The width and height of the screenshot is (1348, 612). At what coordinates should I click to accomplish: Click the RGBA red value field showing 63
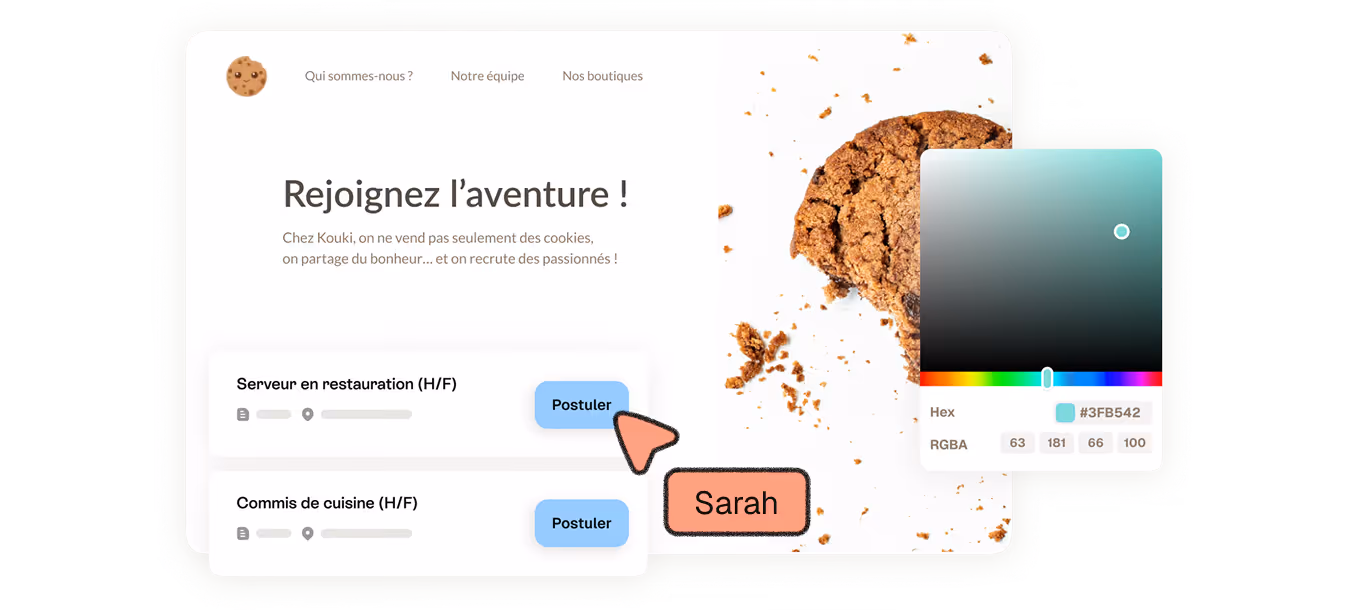1017,442
